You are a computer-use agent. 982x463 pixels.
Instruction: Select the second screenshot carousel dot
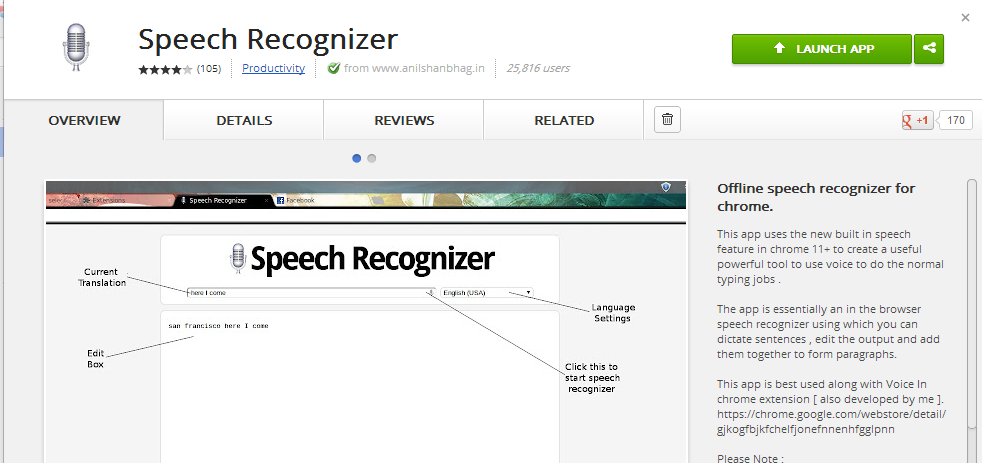[x=371, y=159]
